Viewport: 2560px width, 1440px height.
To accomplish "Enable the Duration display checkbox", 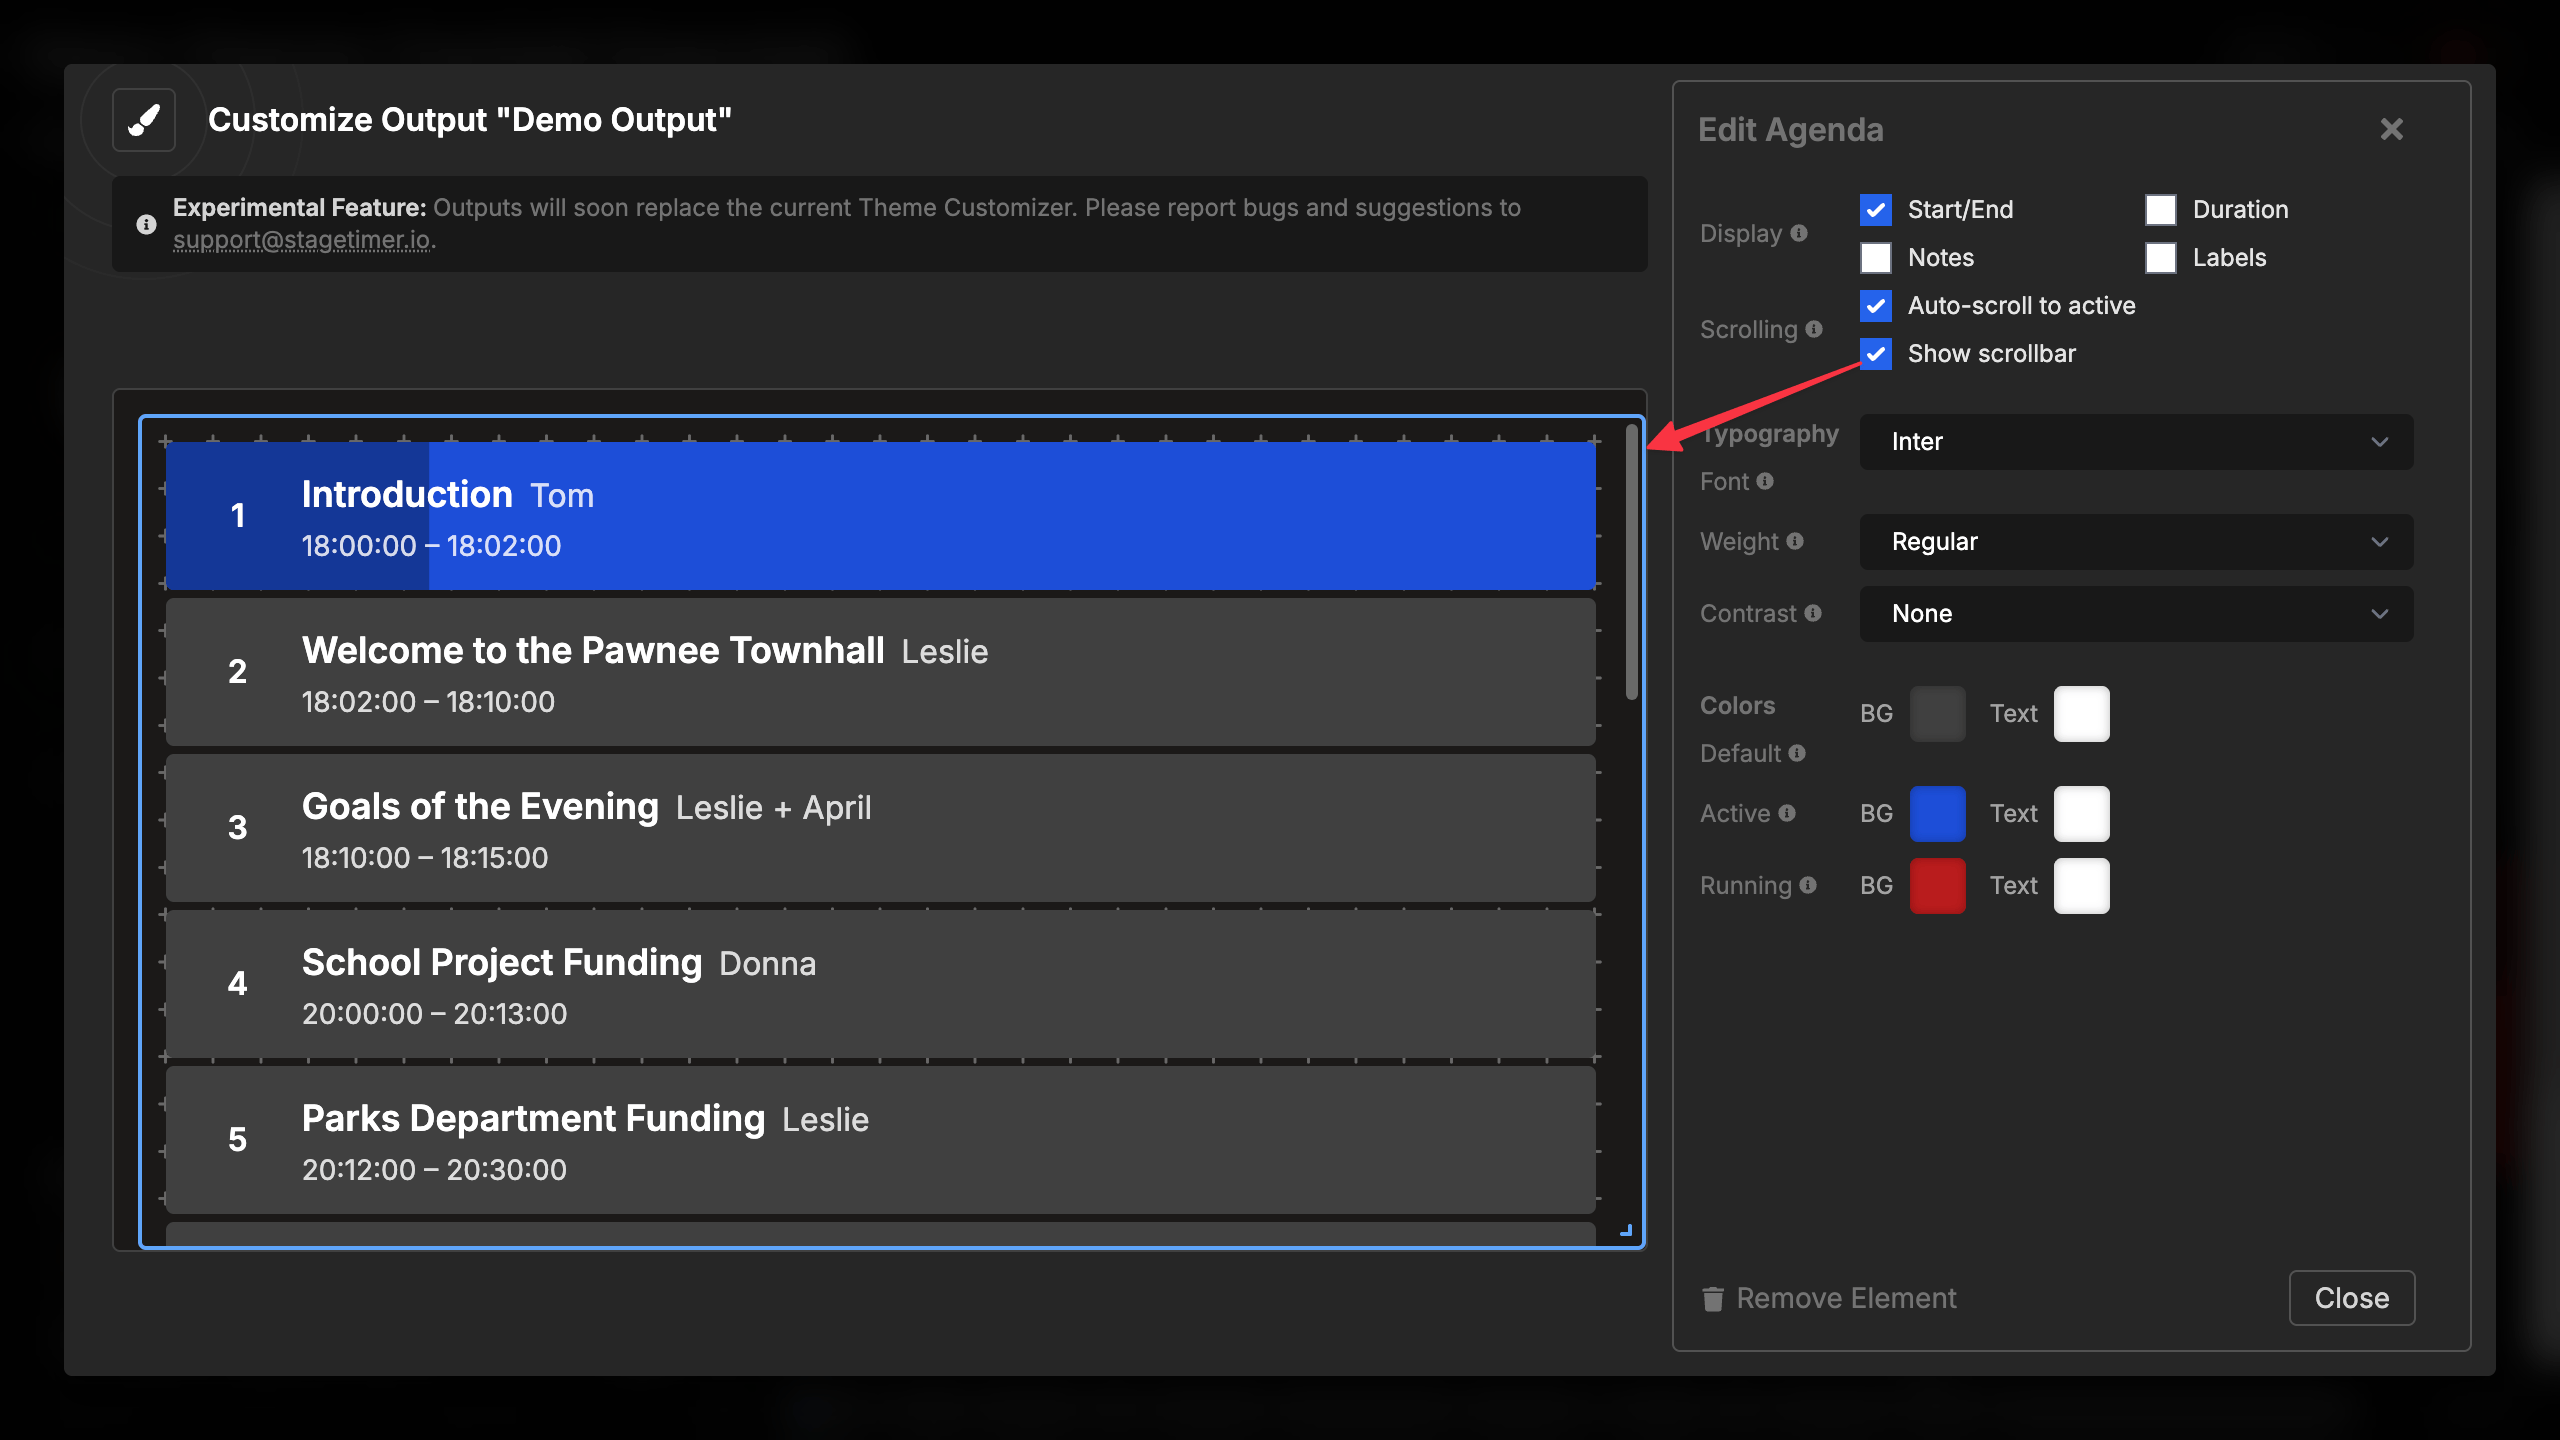I will pos(2161,209).
